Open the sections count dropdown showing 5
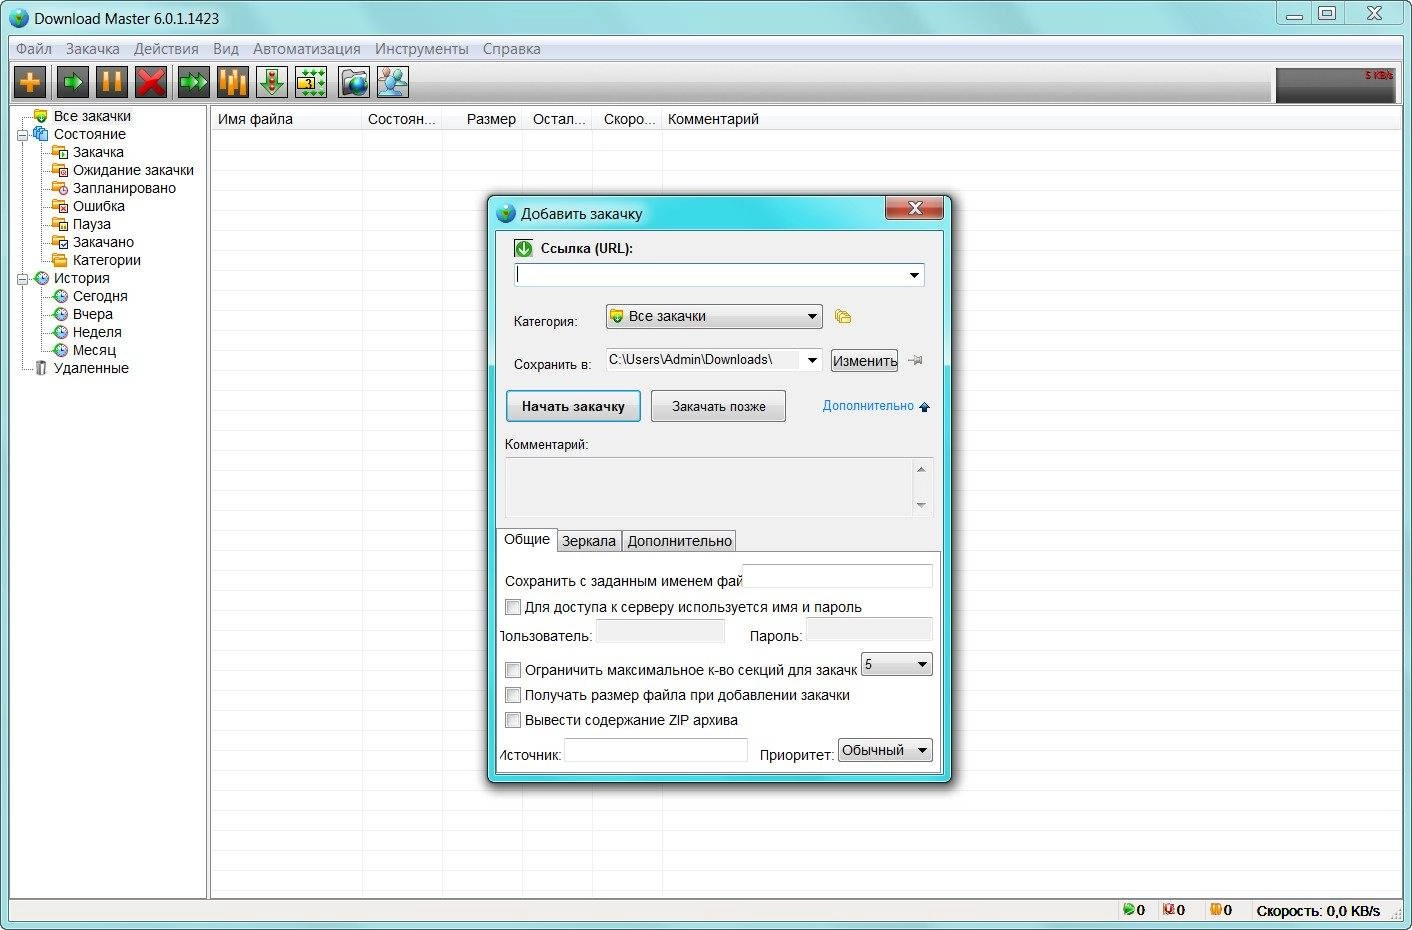 pyautogui.click(x=897, y=664)
